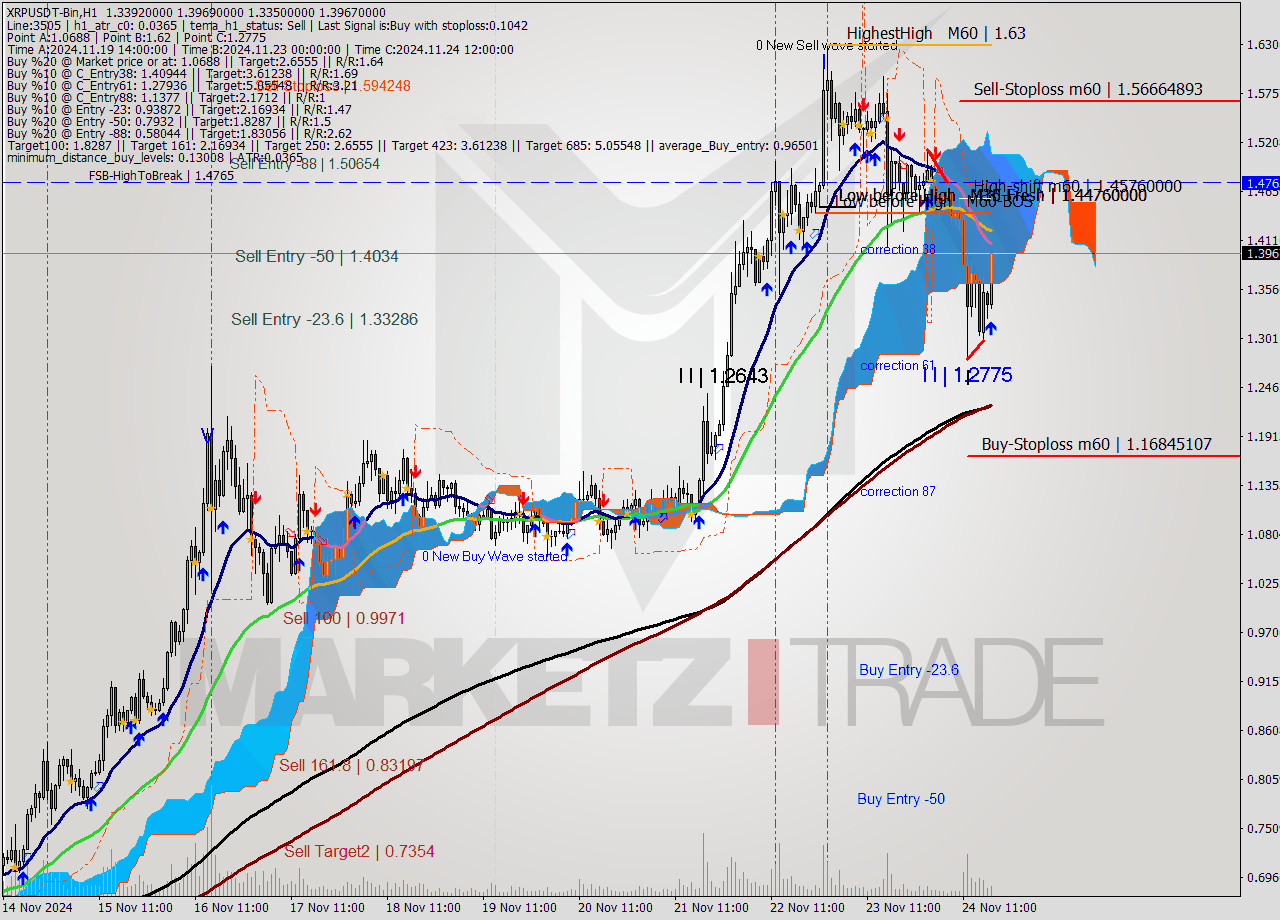
Task: Click the '20 Nov 11:00' time axis label
Action: (615, 908)
